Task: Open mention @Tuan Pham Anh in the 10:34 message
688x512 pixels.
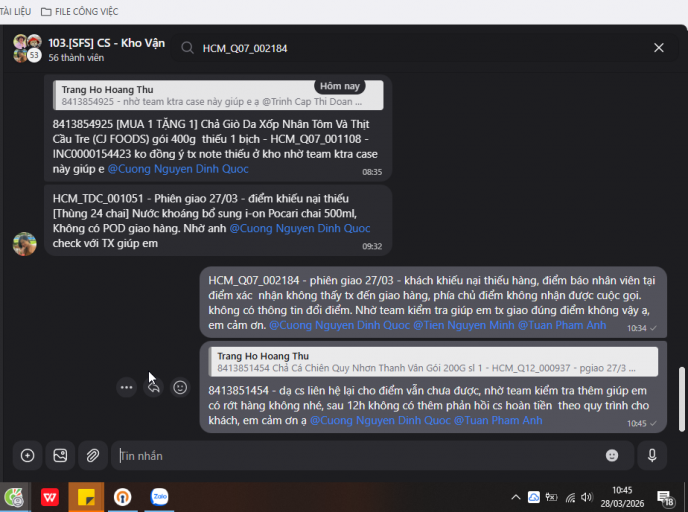Action: tap(562, 325)
